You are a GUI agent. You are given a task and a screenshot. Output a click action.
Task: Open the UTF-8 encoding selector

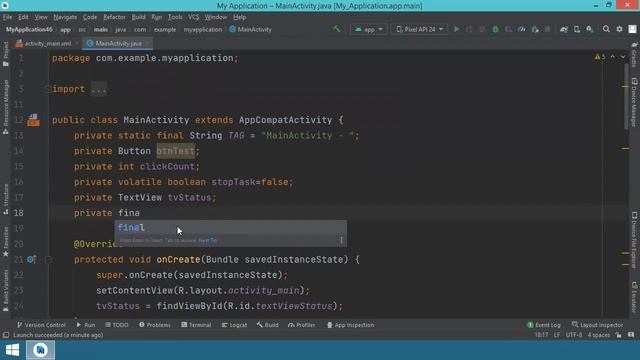(x=573, y=335)
